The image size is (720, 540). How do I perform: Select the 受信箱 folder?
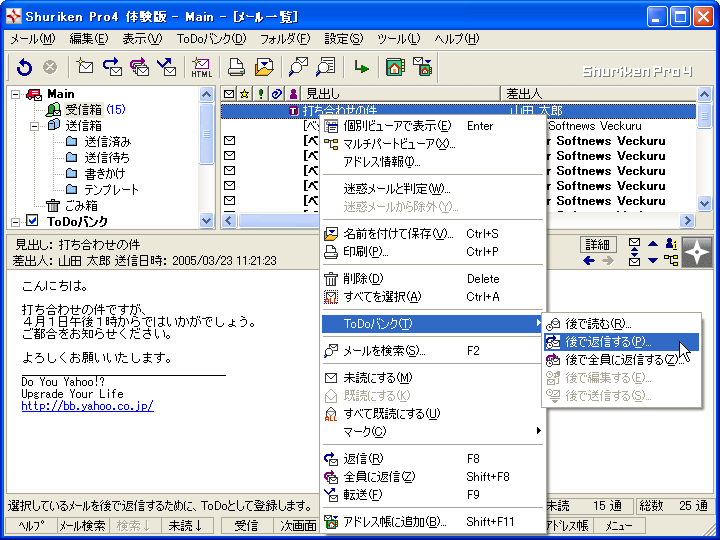pos(83,109)
